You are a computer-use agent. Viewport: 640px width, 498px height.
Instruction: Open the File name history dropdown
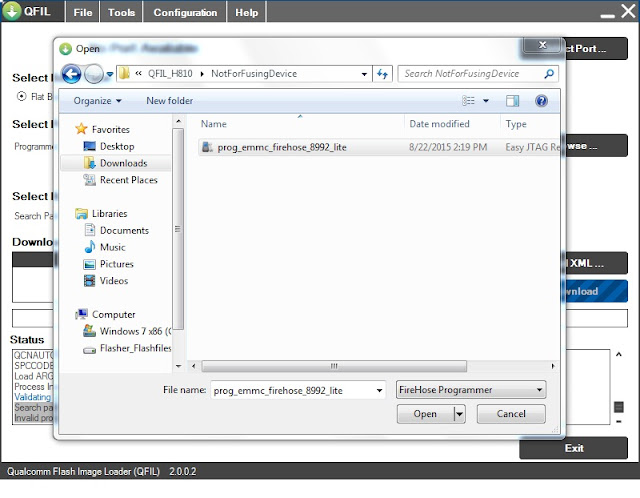pos(379,390)
